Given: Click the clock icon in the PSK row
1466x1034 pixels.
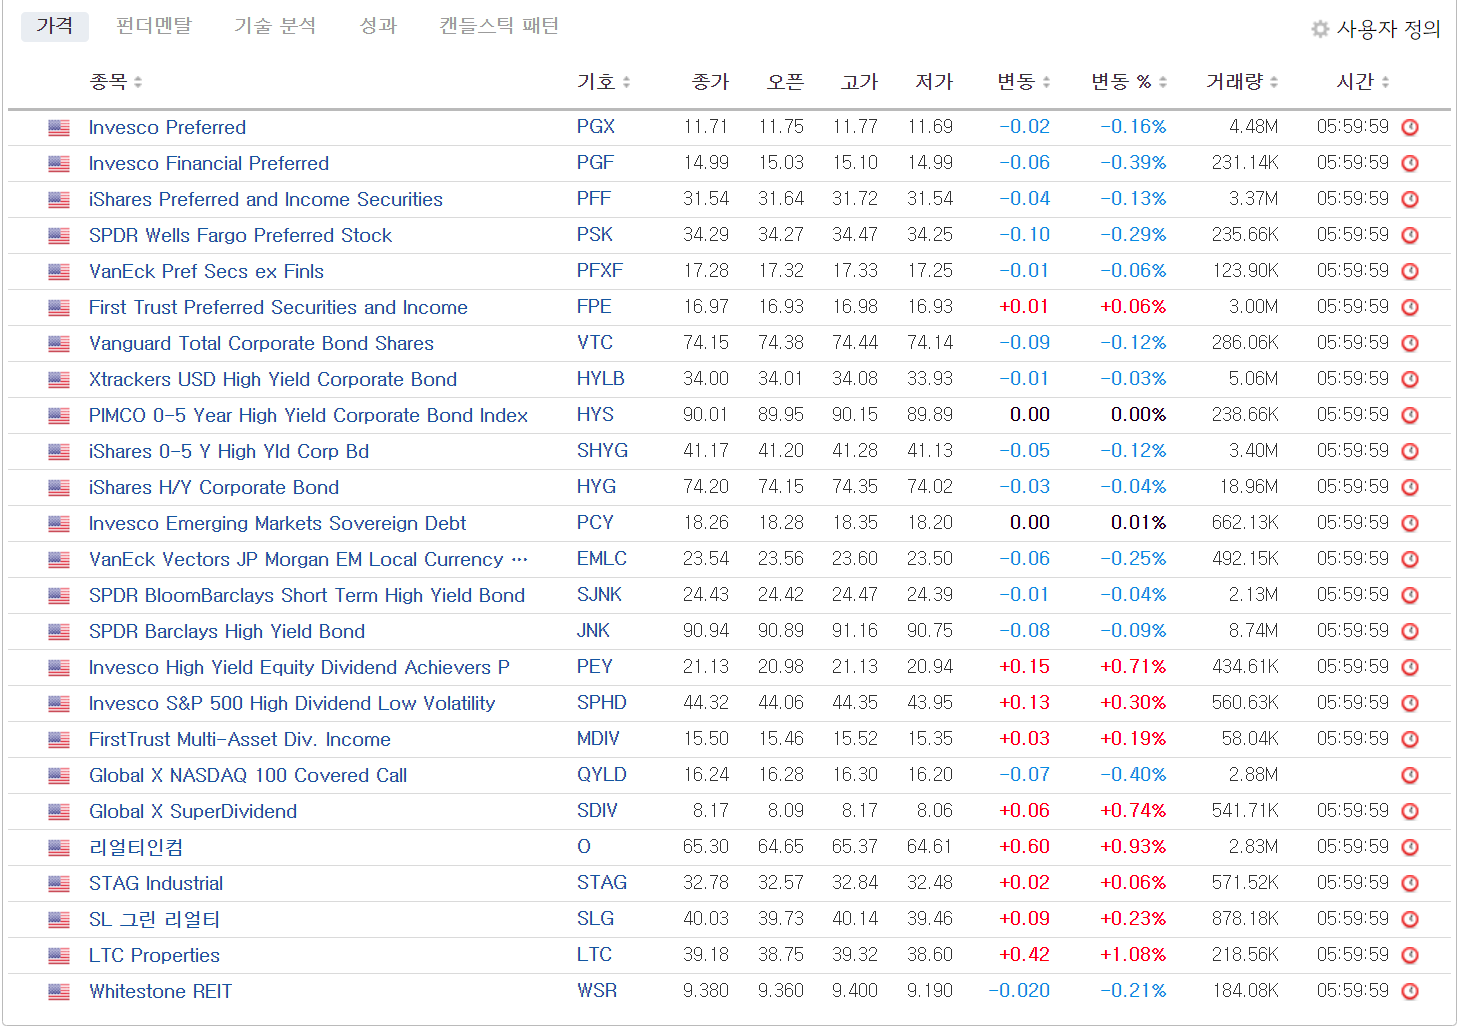Looking at the screenshot, I should click(1410, 236).
